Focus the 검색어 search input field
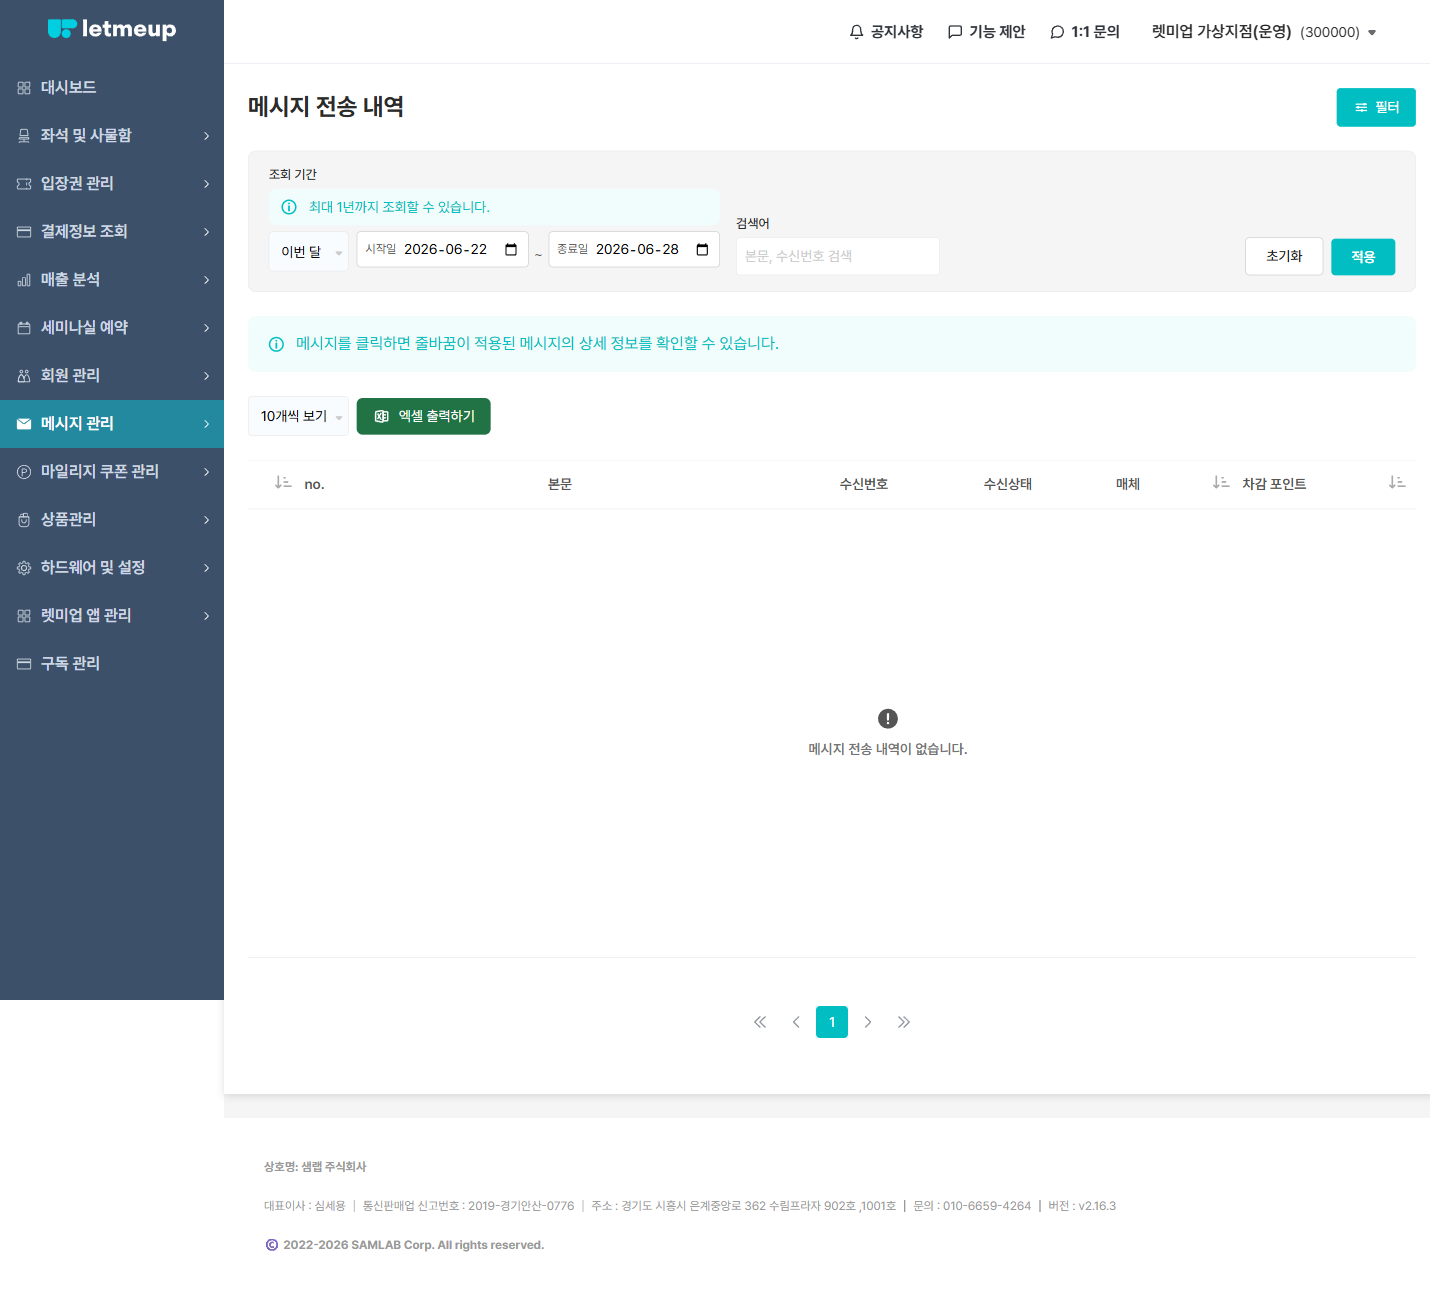 [838, 256]
